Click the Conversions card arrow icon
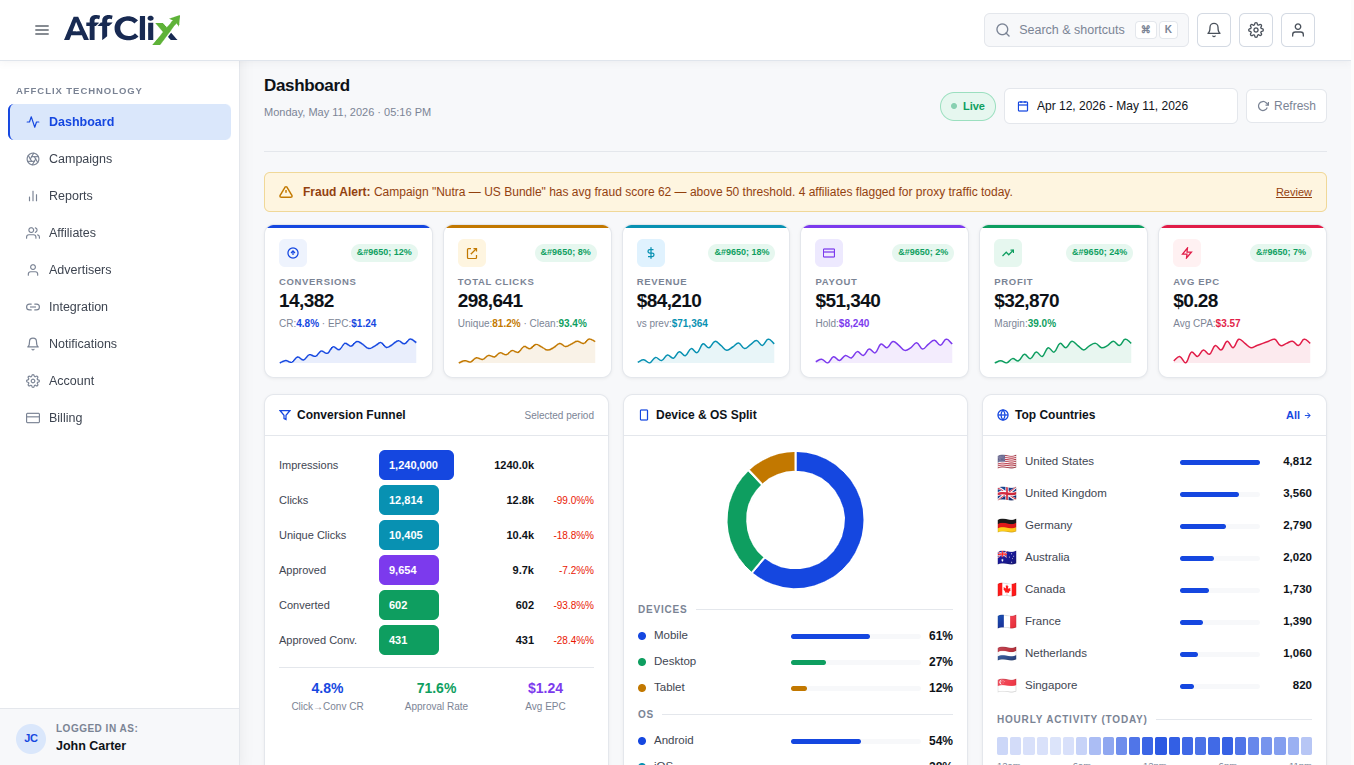The image size is (1354, 765). [293, 253]
